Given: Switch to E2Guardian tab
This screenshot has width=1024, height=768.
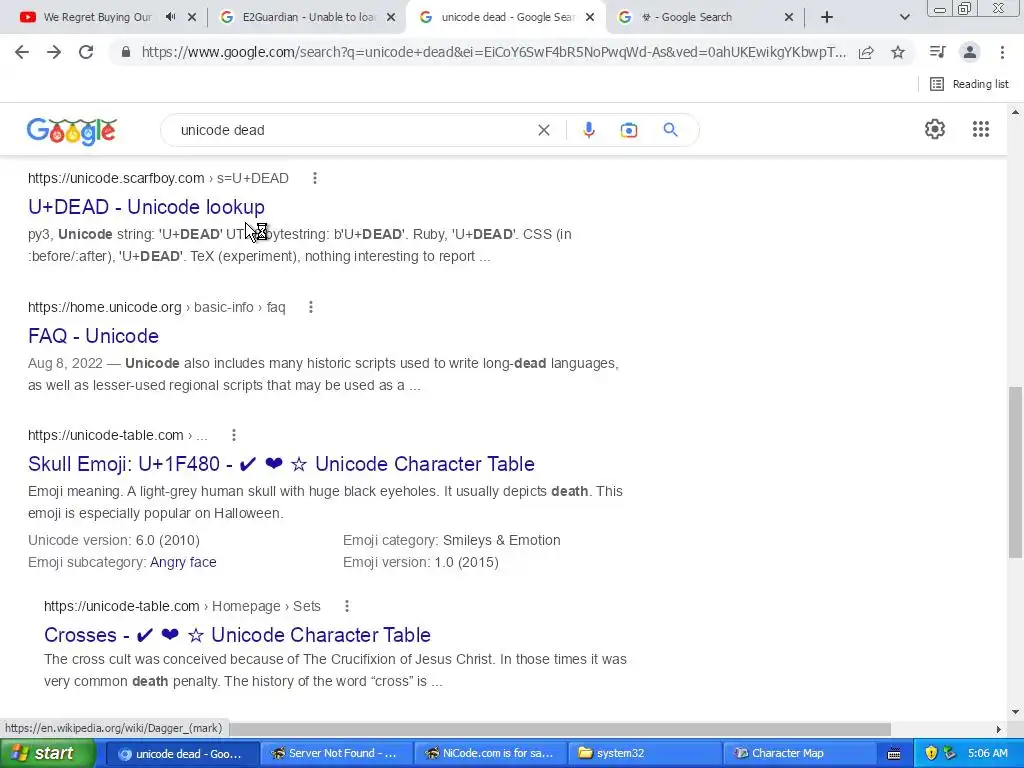Looking at the screenshot, I should [300, 18].
